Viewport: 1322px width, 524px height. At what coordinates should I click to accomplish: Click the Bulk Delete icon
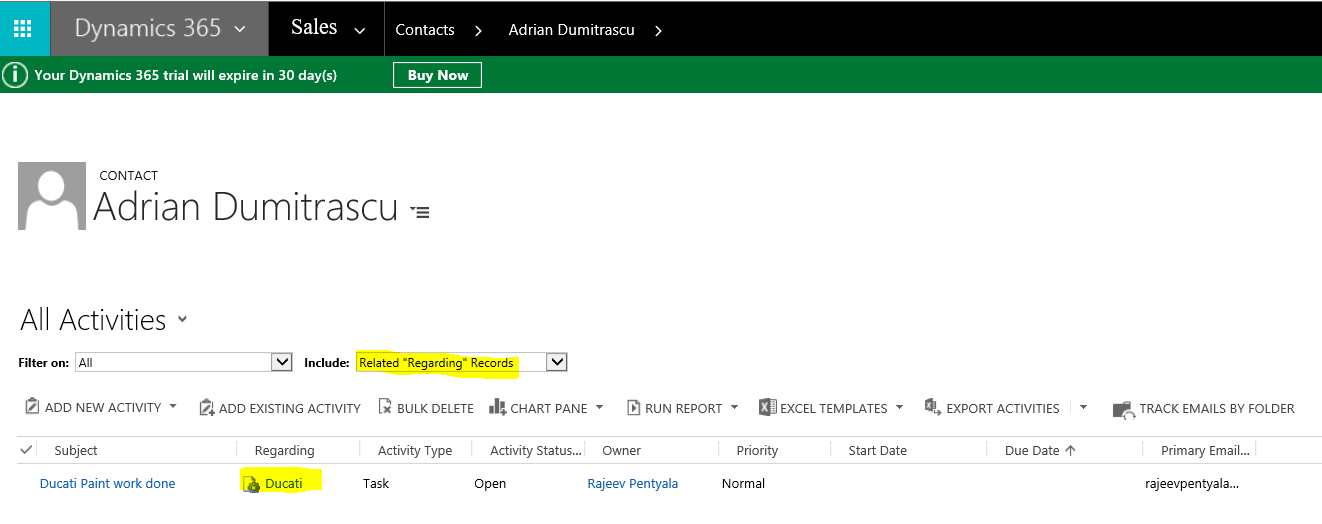(385, 407)
